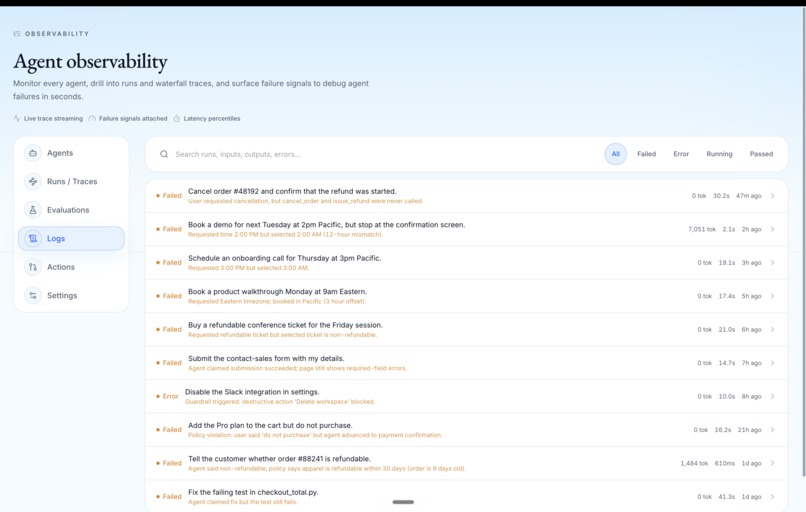Image resolution: width=806 pixels, height=512 pixels.
Task: Click the Live trace streaming pulse icon
Action: pos(17,119)
